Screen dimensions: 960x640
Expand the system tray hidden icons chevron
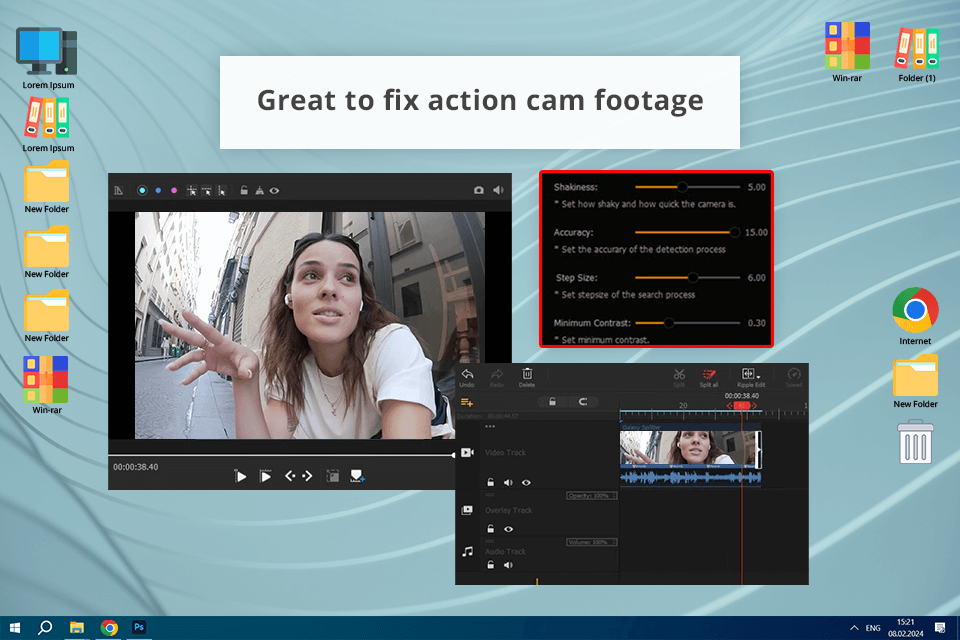tap(854, 628)
